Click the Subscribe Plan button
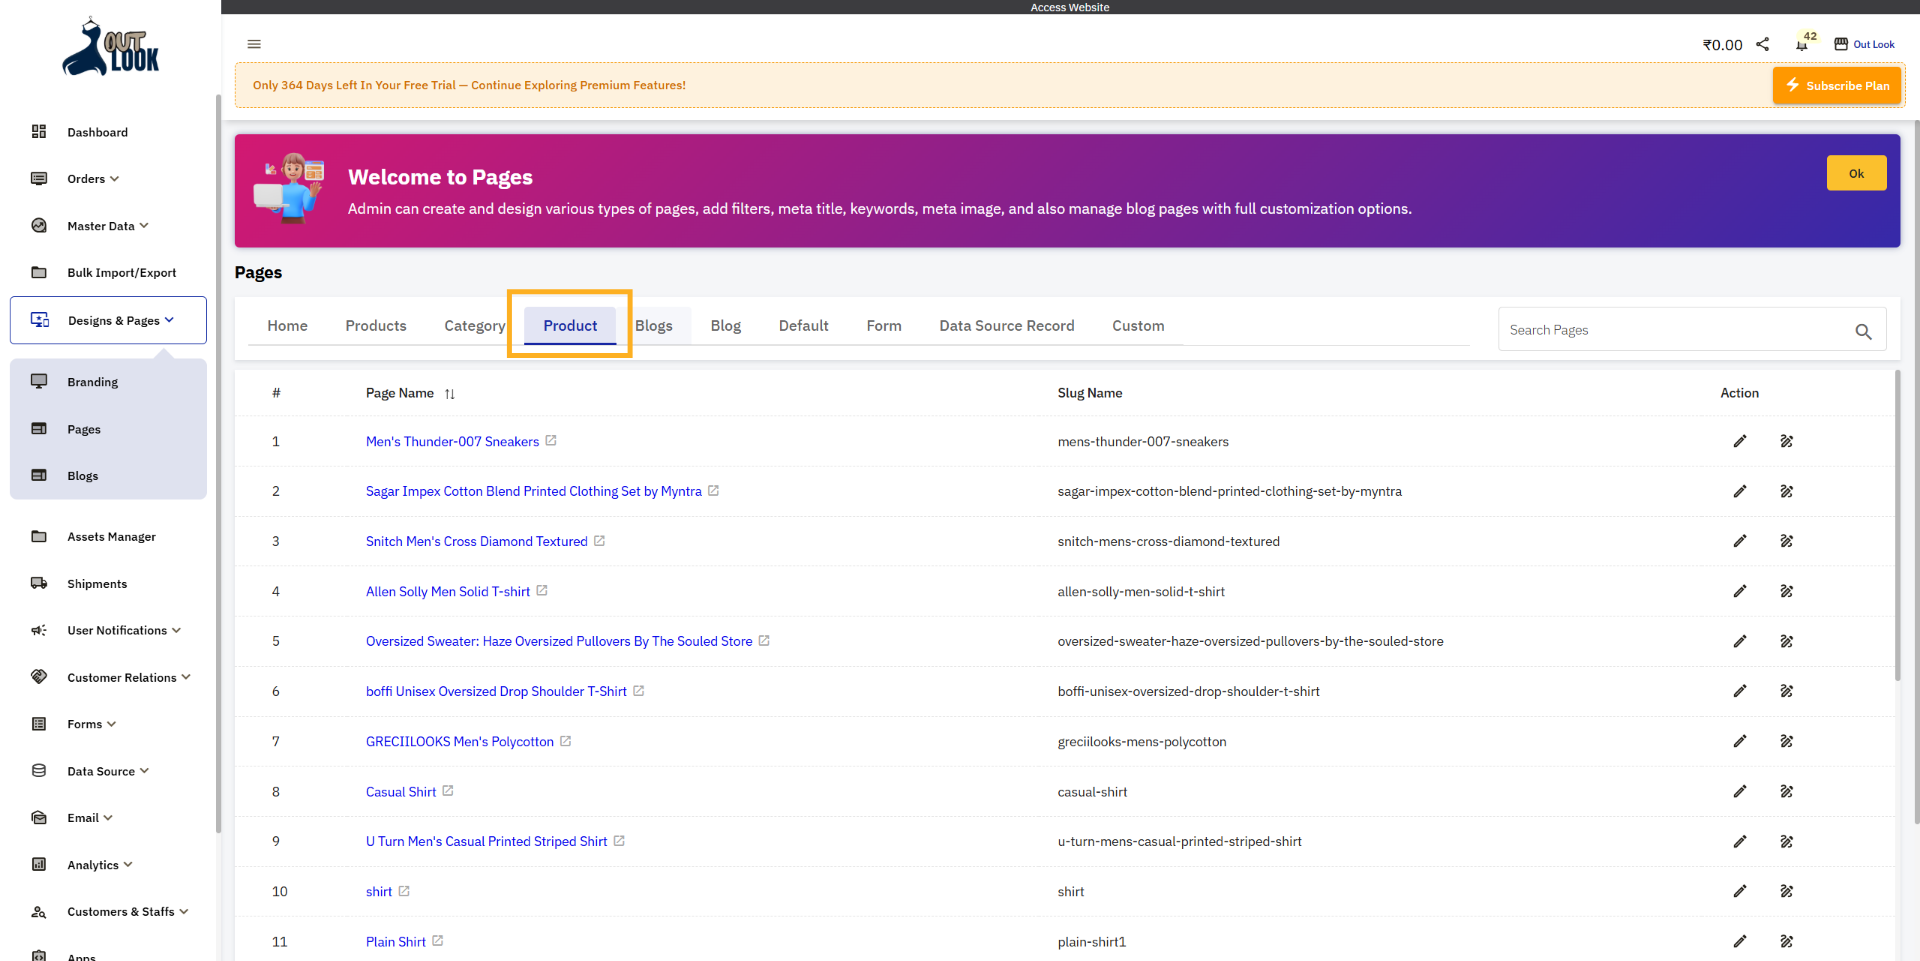The height and width of the screenshot is (961, 1920). [1837, 85]
